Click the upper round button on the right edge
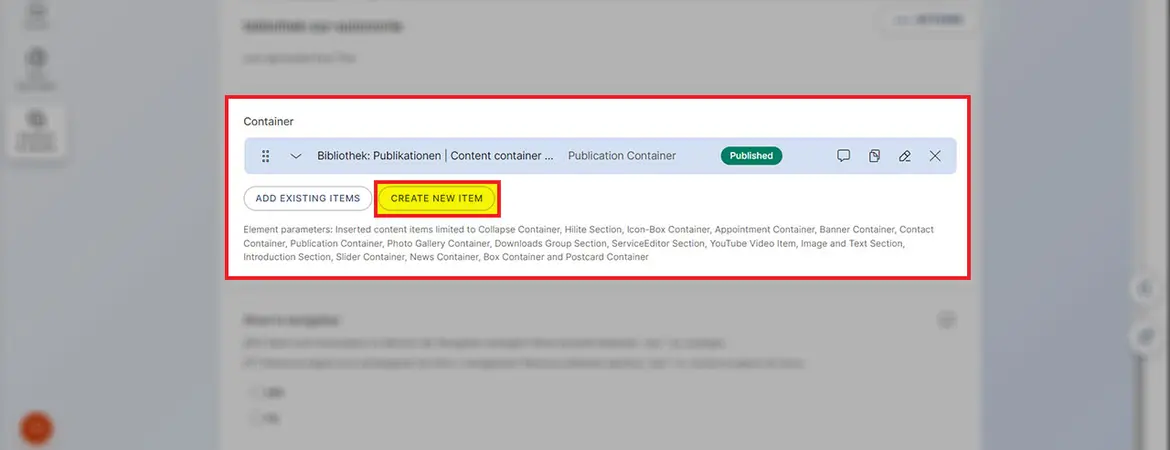The image size is (1170, 450). coord(1146,289)
